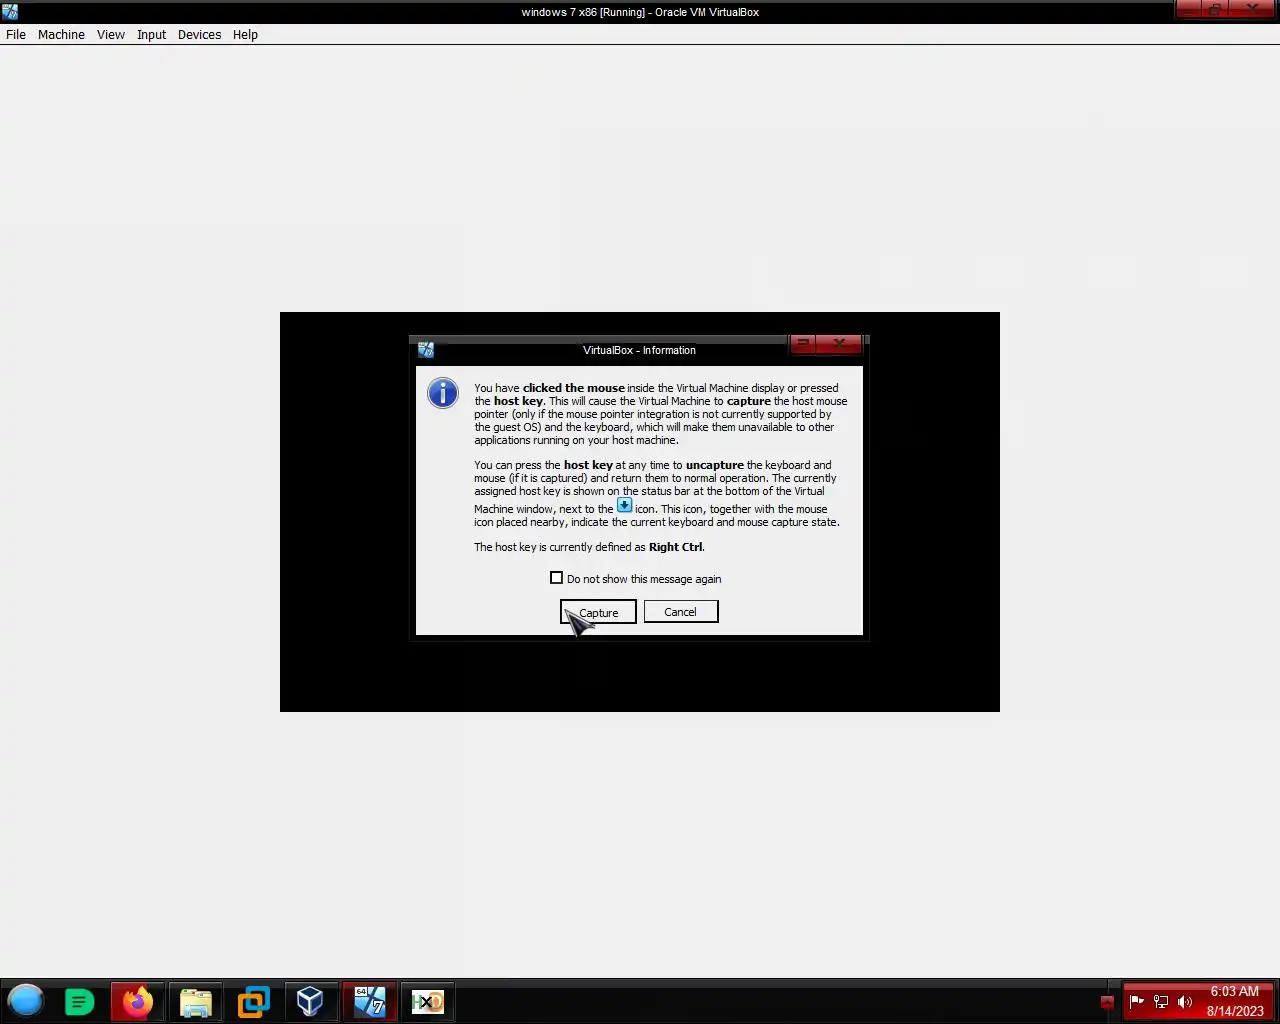The image size is (1280, 1024).
Task: Click the 'Right Ctrl' host key text
Action: click(676, 547)
